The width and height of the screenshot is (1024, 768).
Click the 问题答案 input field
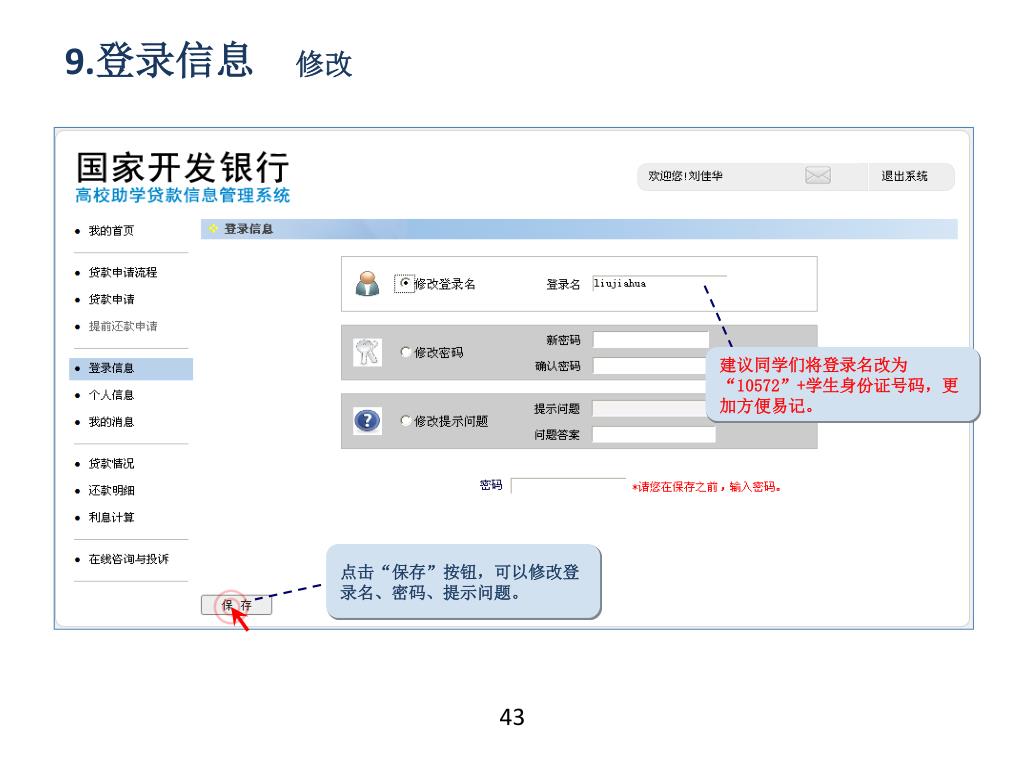(654, 435)
